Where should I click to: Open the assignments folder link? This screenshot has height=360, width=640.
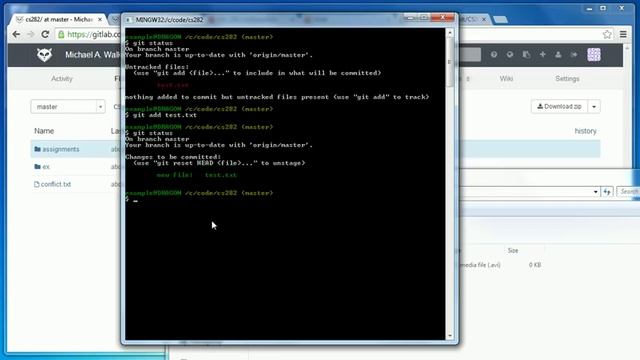[x=61, y=149]
